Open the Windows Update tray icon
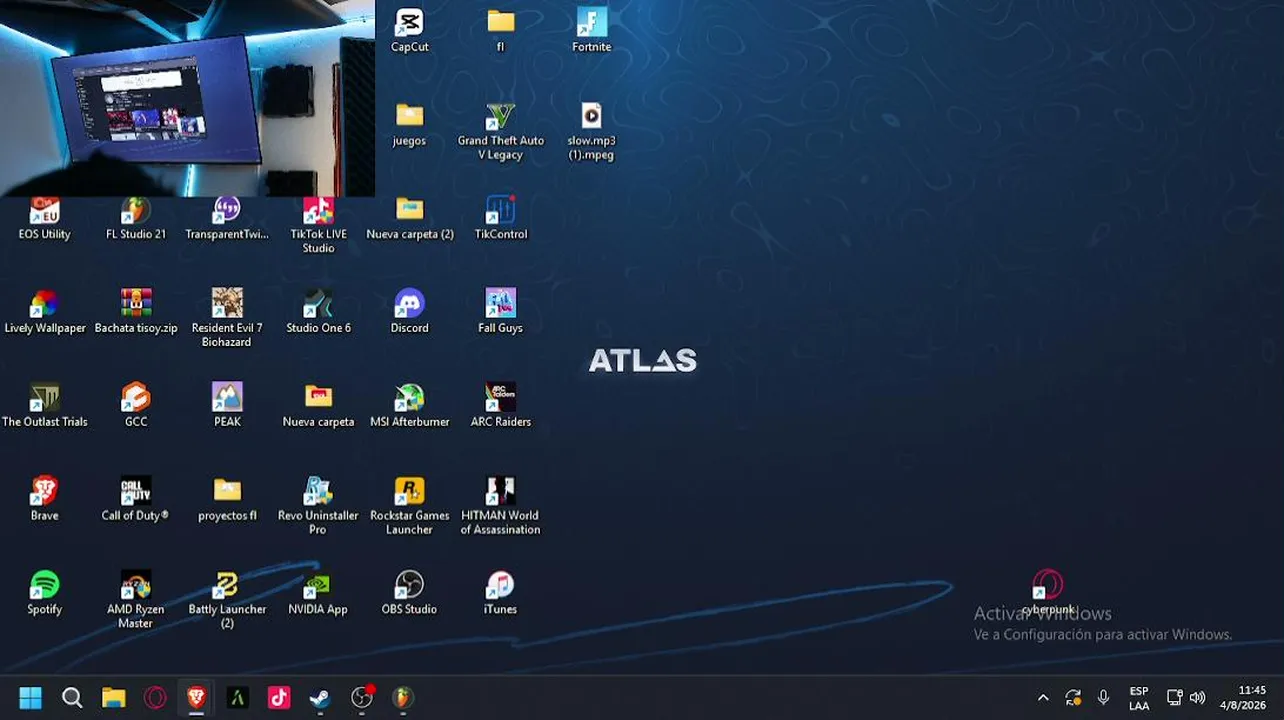The height and width of the screenshot is (720, 1284). (1073, 698)
